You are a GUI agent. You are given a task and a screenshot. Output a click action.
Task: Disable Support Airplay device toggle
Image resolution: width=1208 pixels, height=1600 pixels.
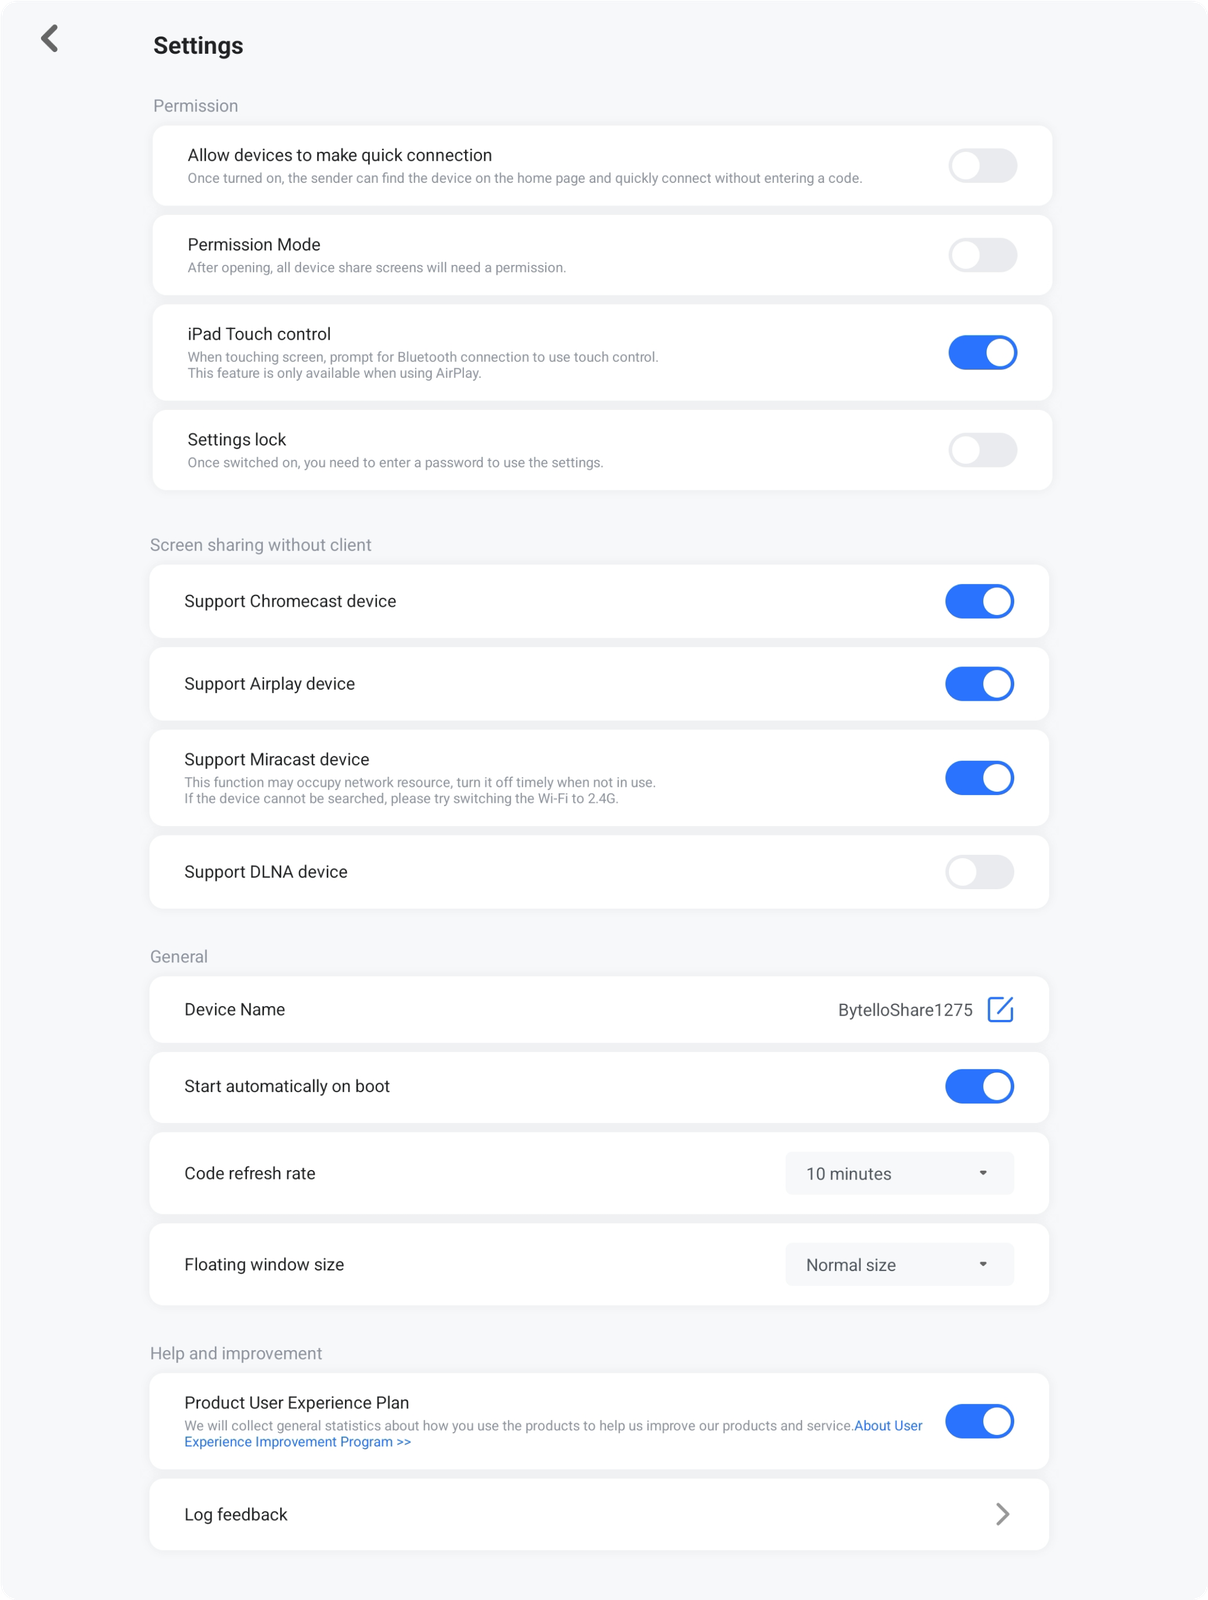(979, 684)
